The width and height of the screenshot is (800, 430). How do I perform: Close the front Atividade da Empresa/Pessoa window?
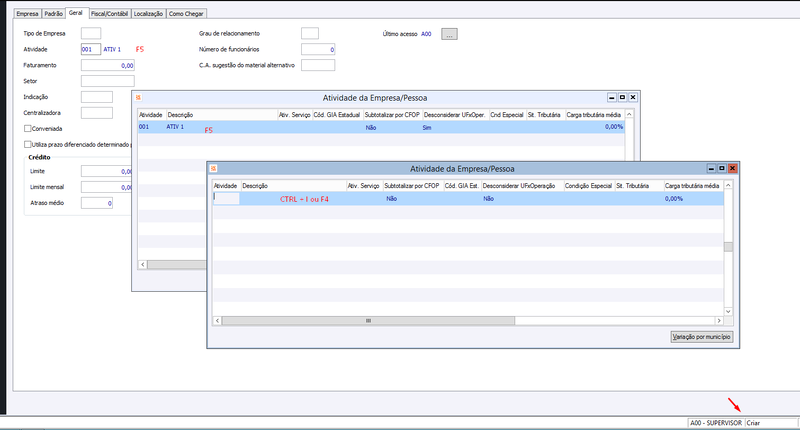pos(732,168)
